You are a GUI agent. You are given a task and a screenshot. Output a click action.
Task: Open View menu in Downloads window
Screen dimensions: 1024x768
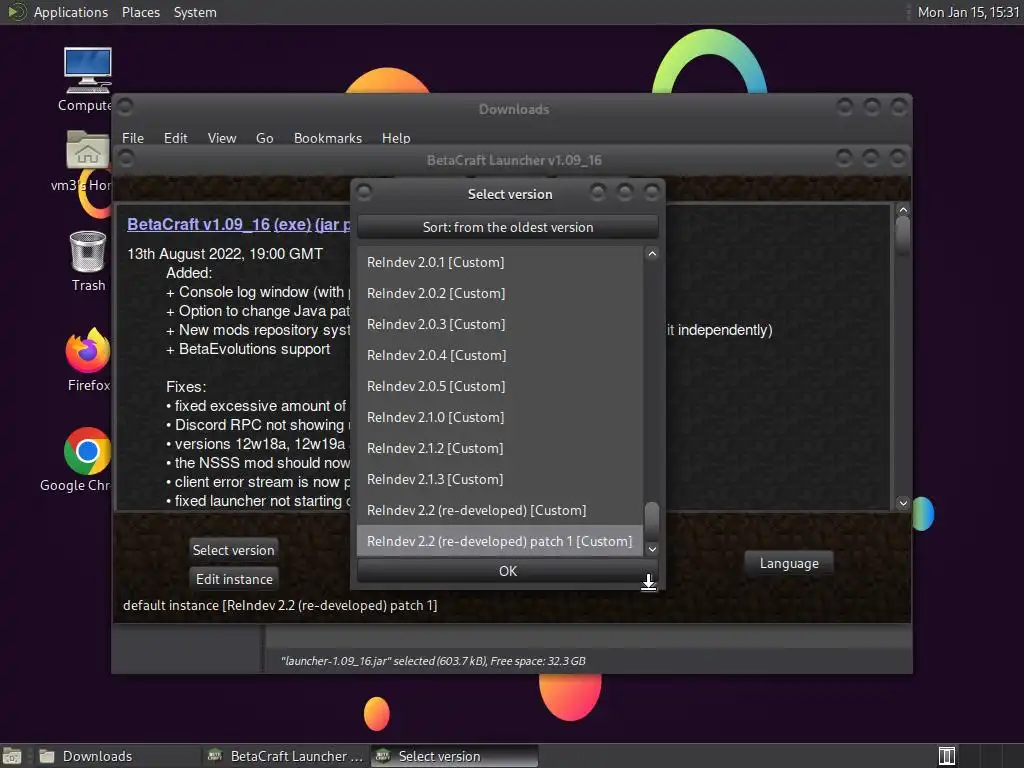[x=221, y=138]
